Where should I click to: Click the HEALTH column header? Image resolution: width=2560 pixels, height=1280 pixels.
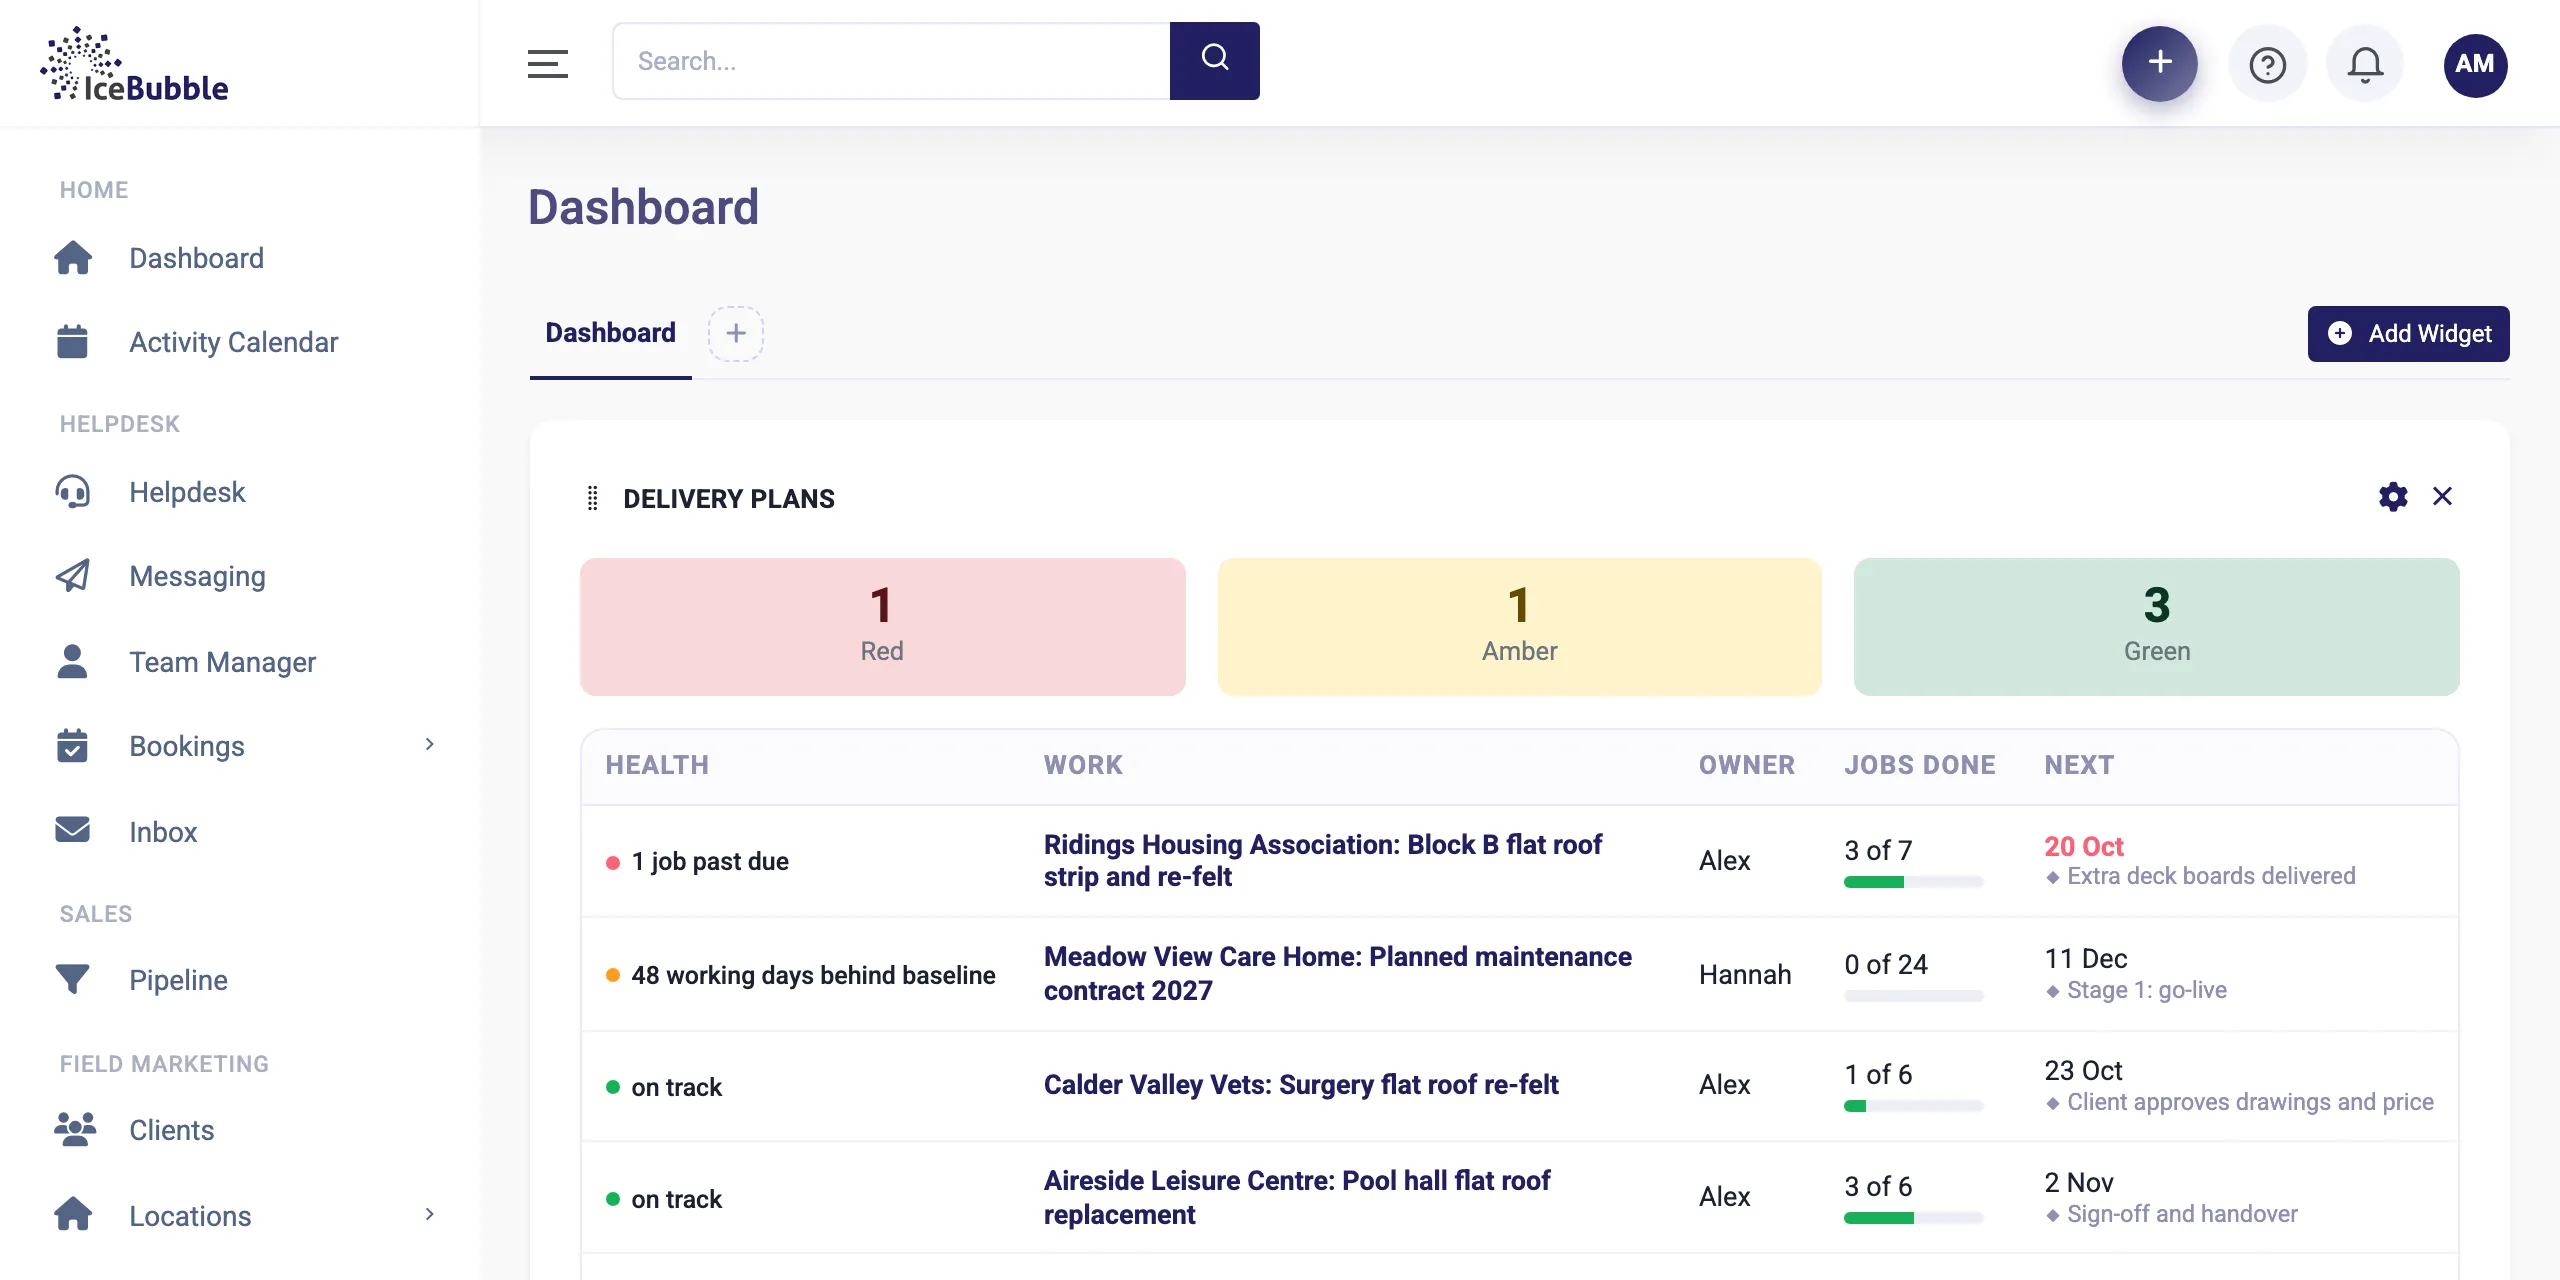[x=657, y=765]
